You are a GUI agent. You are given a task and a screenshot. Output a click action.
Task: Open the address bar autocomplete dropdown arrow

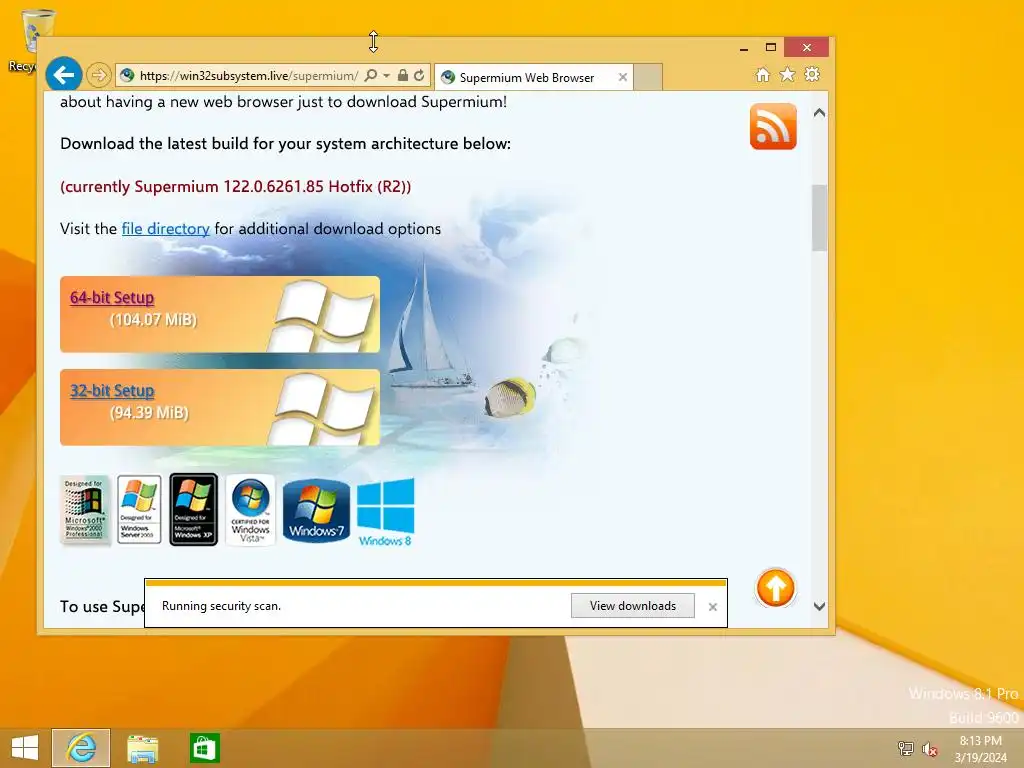pos(386,76)
